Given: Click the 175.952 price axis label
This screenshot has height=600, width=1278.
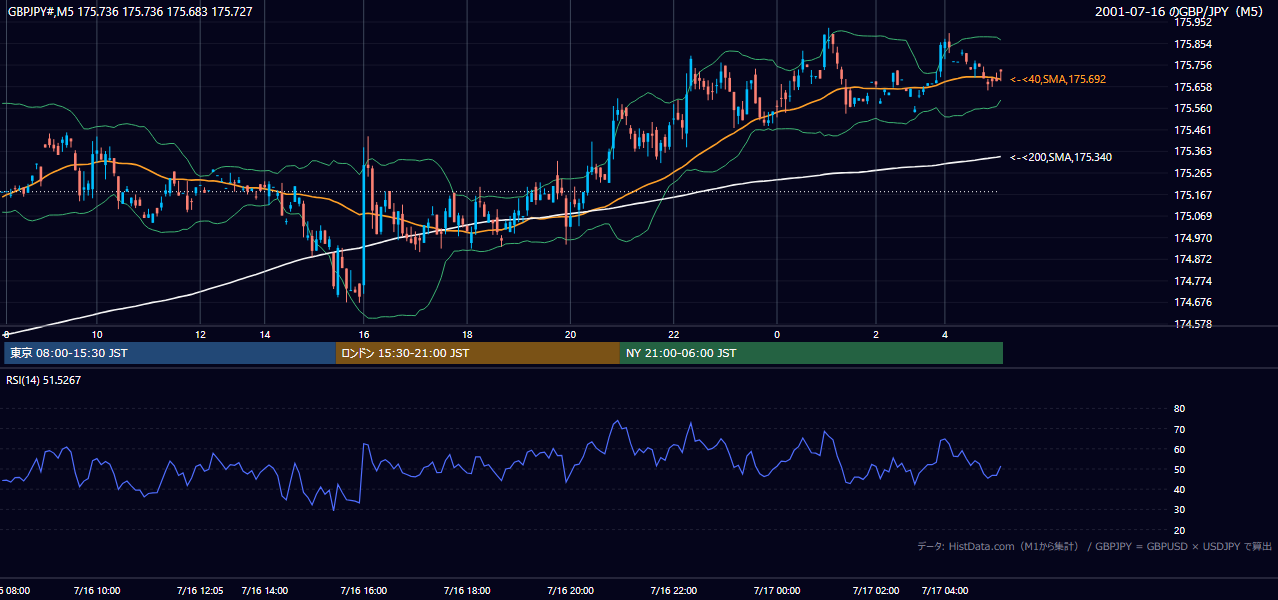Looking at the screenshot, I should pos(1193,22).
